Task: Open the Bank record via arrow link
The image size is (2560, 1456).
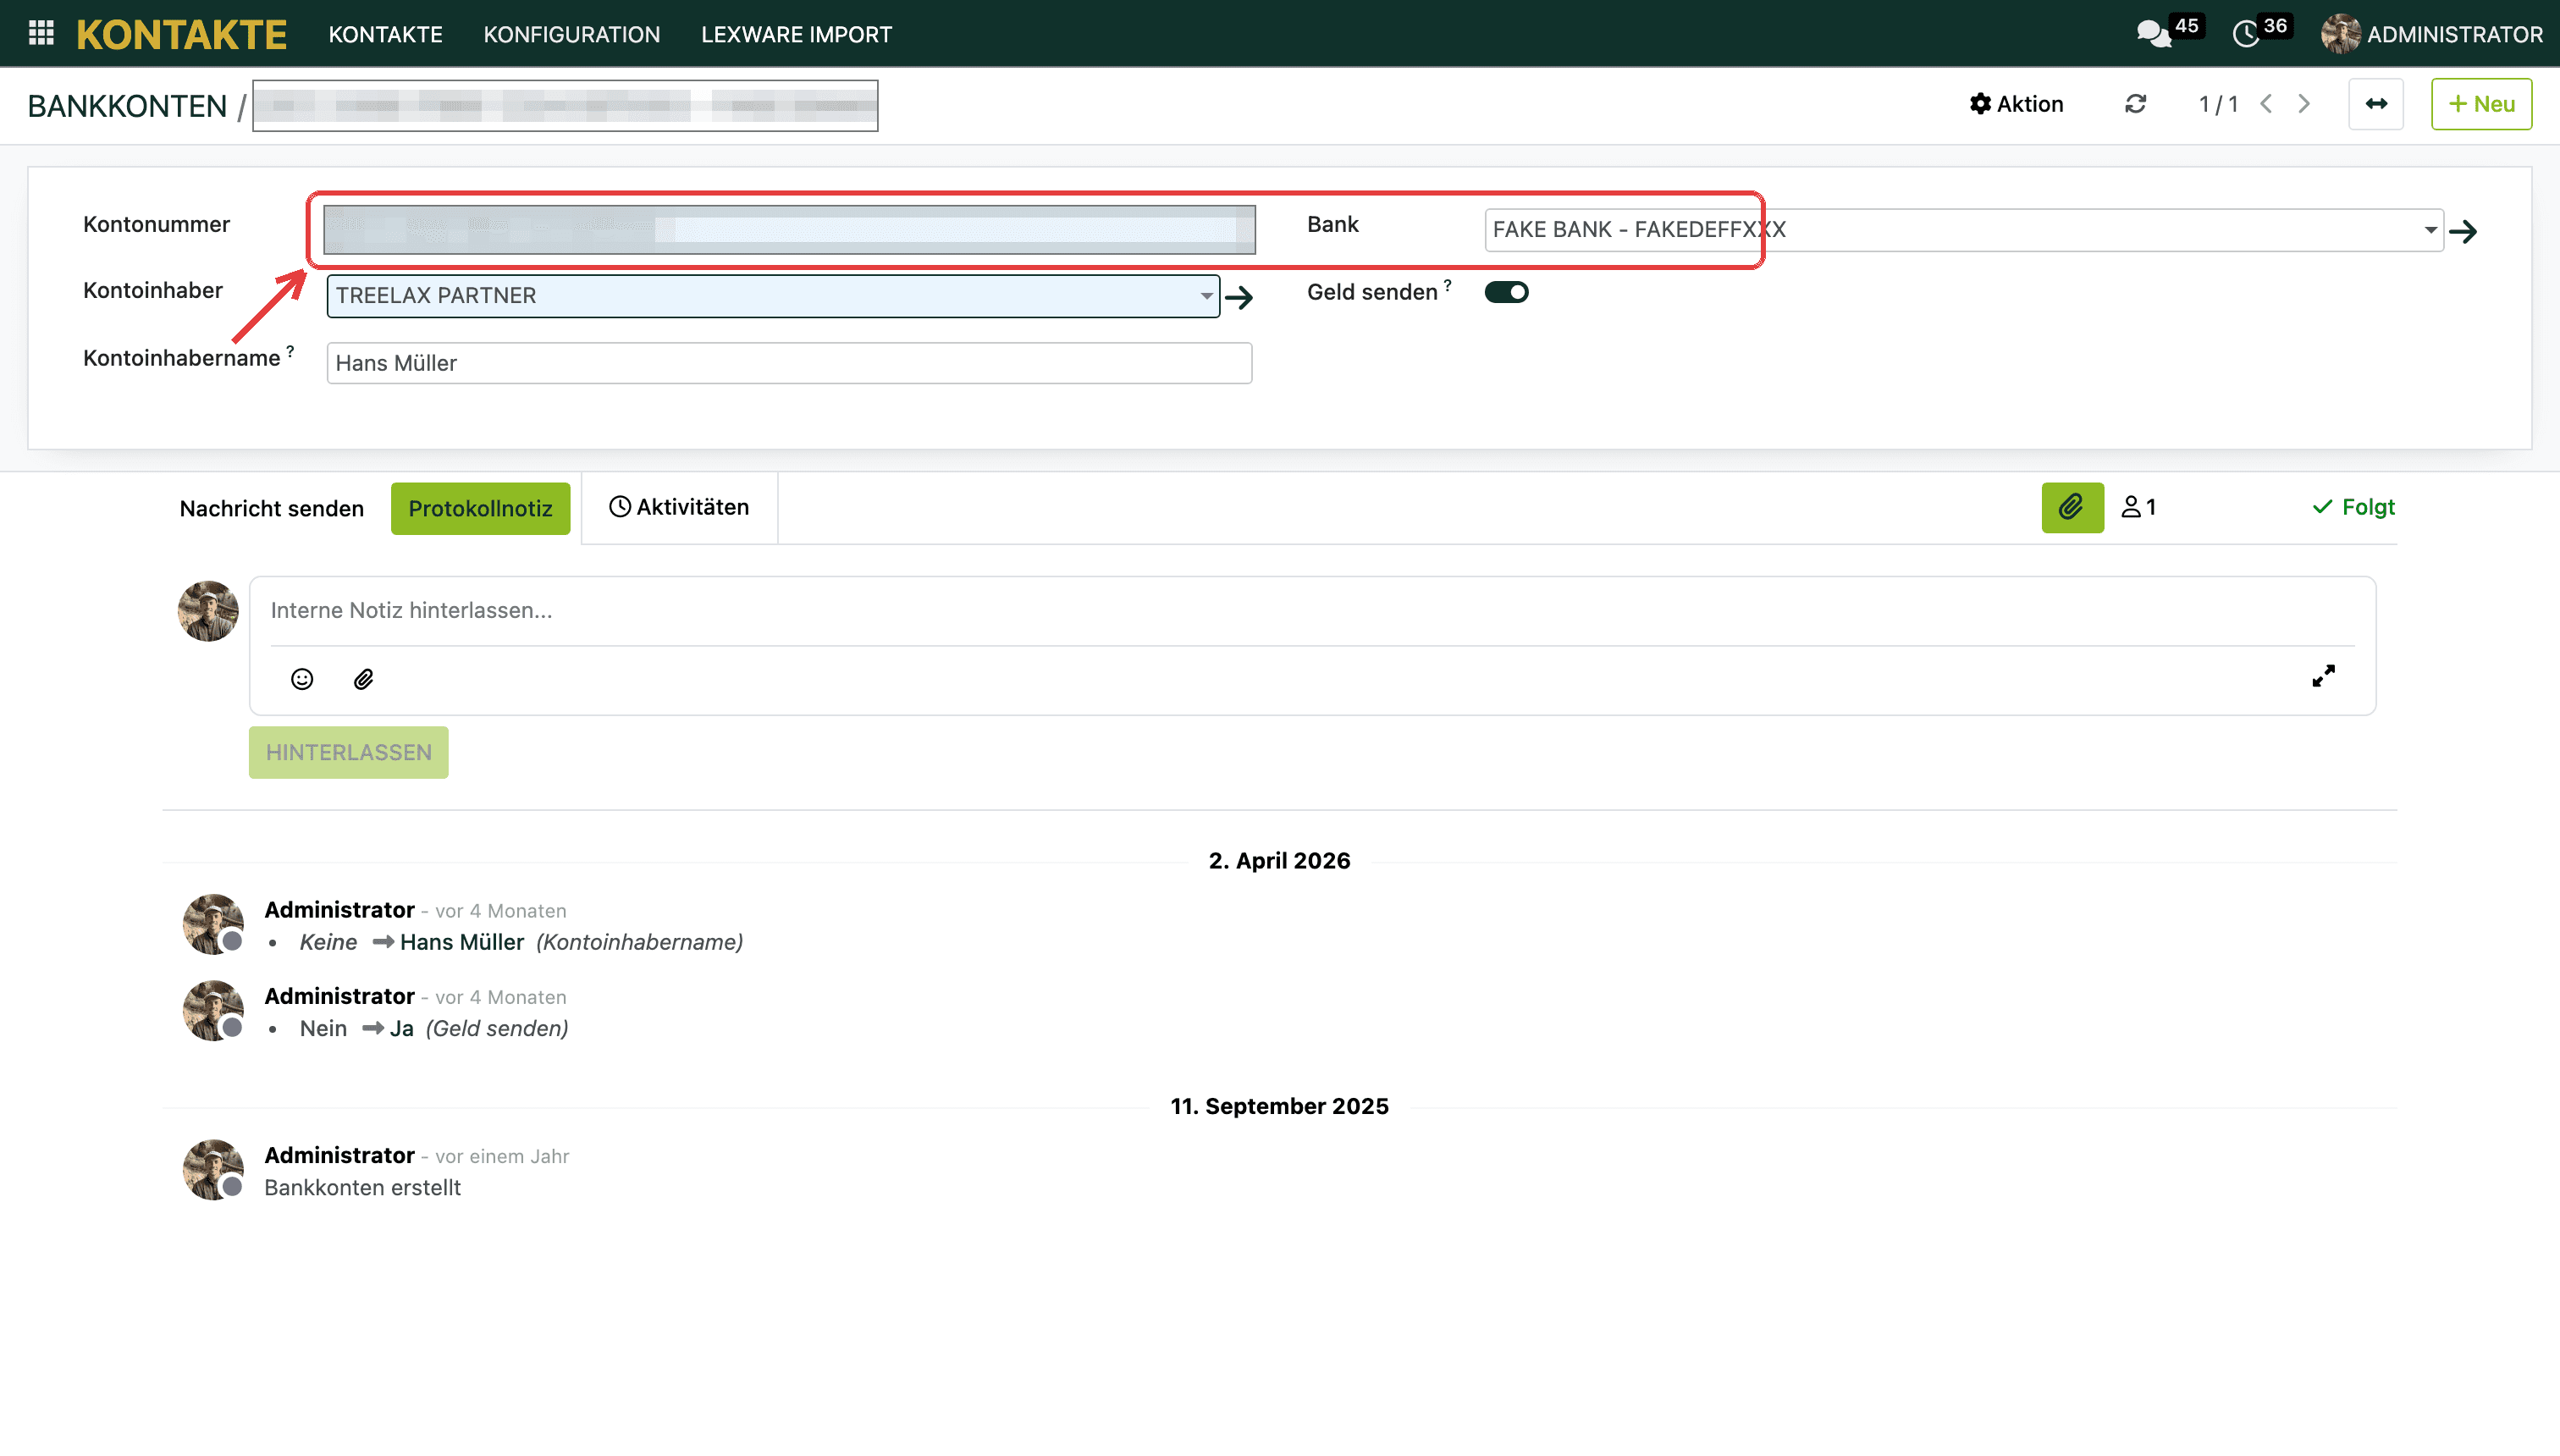Action: pyautogui.click(x=2463, y=231)
